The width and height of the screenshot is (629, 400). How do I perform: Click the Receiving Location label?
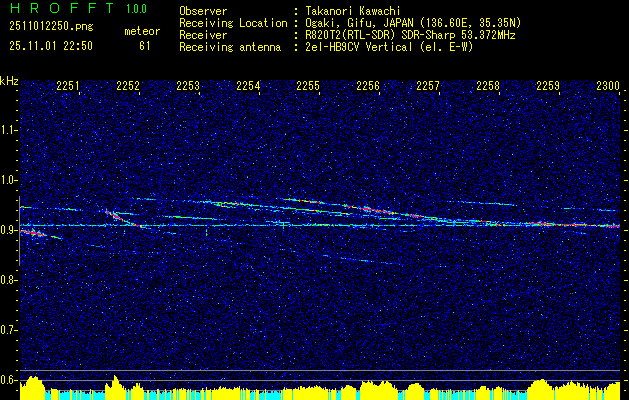click(233, 23)
